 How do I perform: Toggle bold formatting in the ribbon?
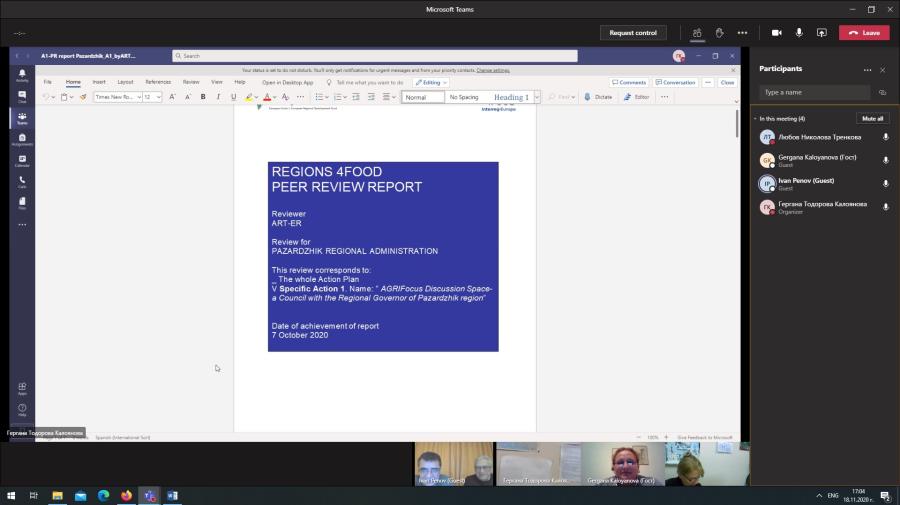(x=203, y=97)
